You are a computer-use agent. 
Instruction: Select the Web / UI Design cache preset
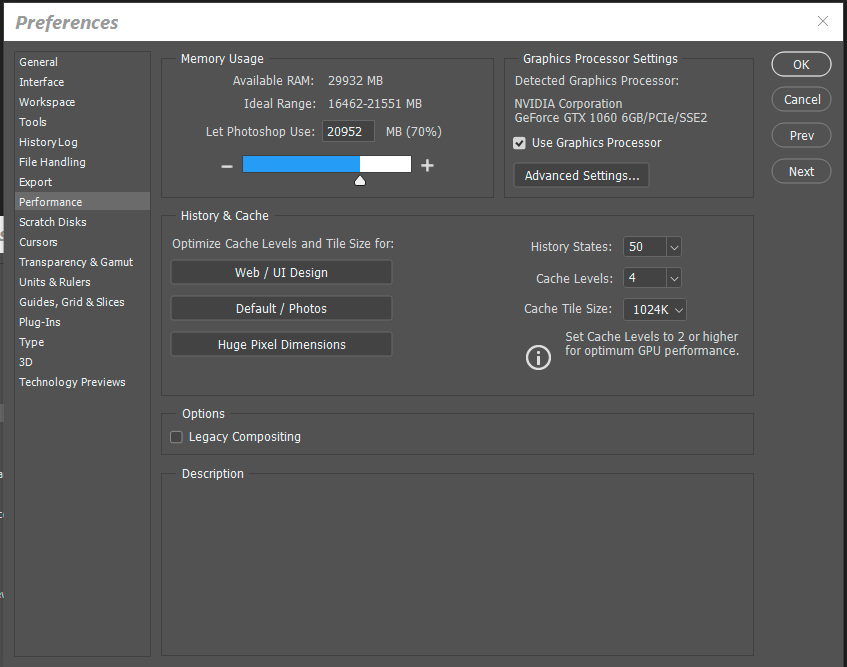click(x=281, y=271)
